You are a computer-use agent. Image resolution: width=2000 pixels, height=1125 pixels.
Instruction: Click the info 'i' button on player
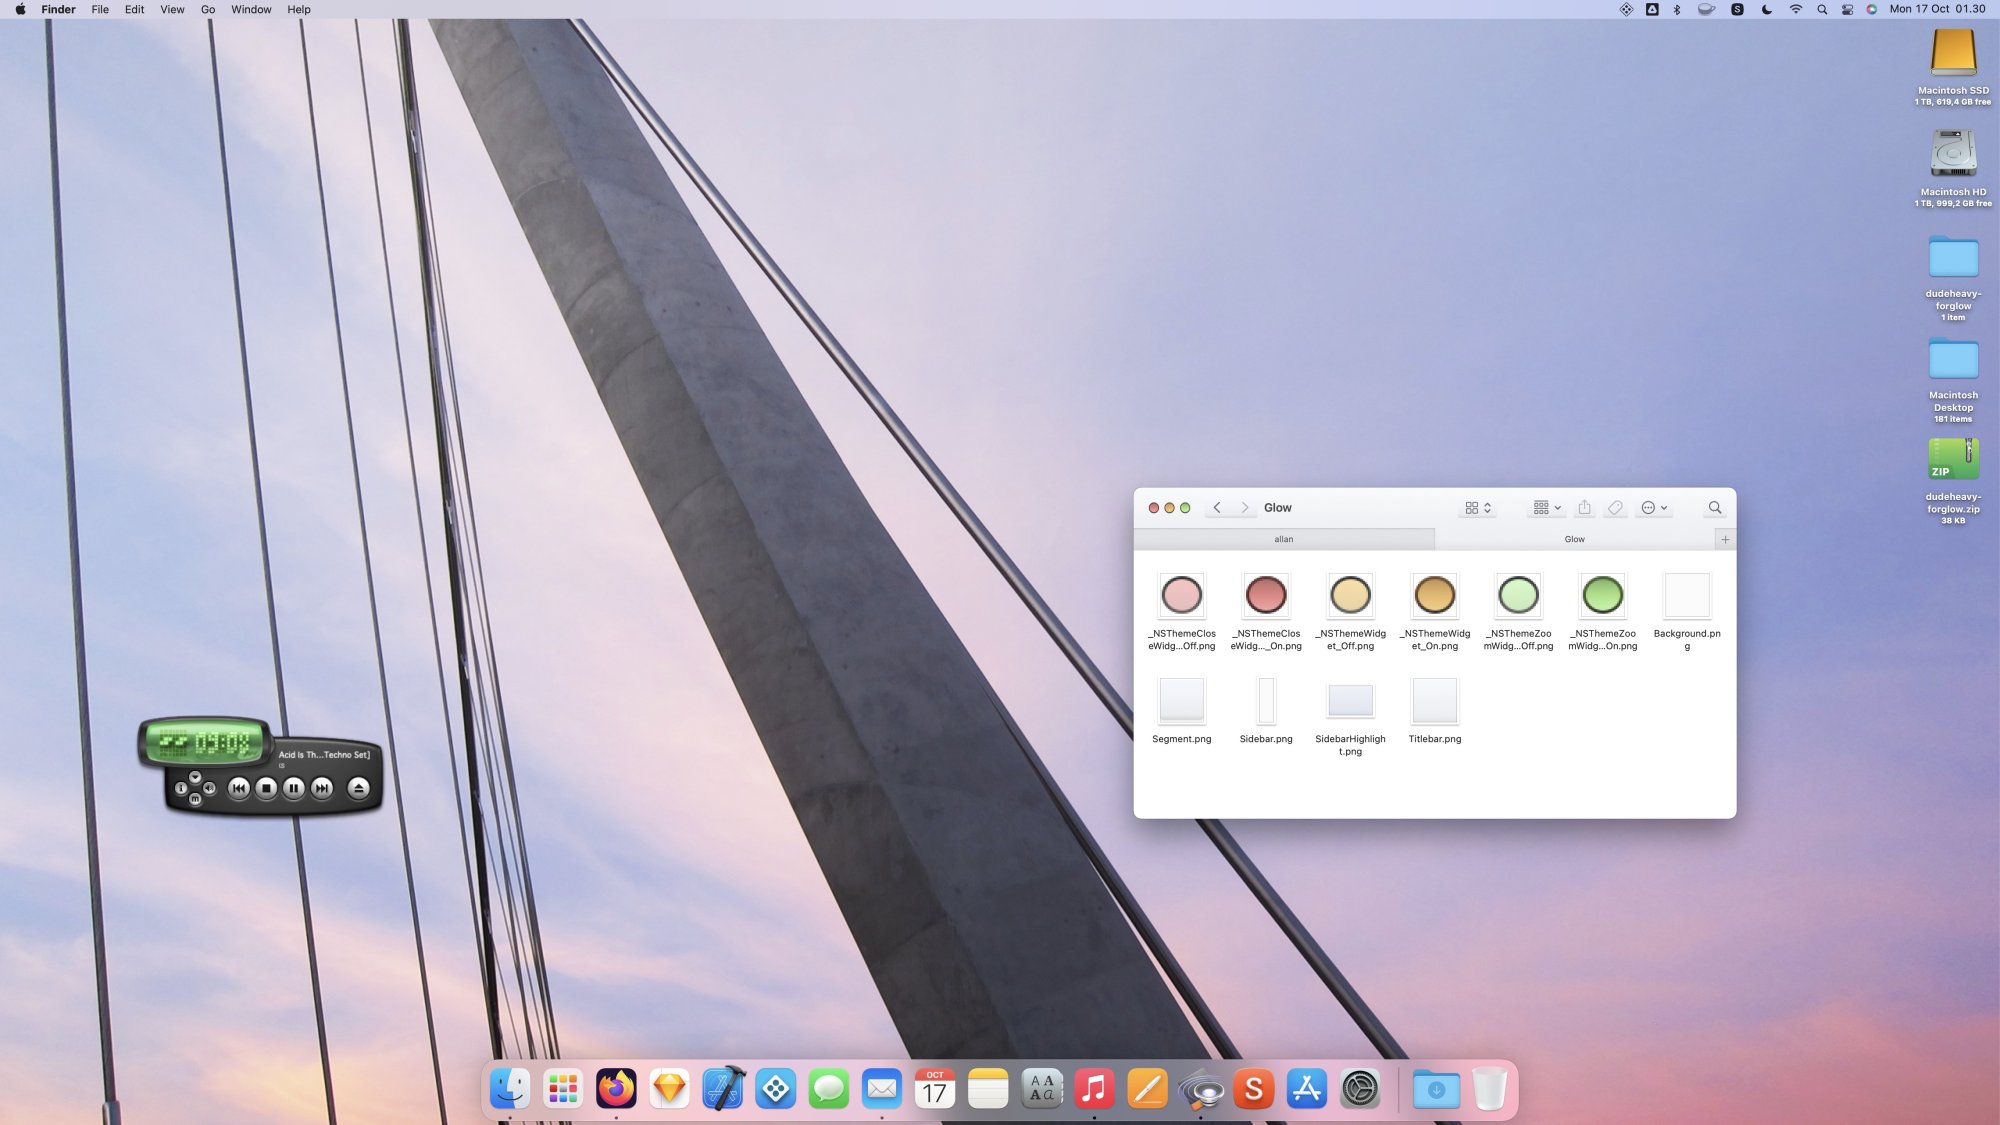(x=181, y=788)
